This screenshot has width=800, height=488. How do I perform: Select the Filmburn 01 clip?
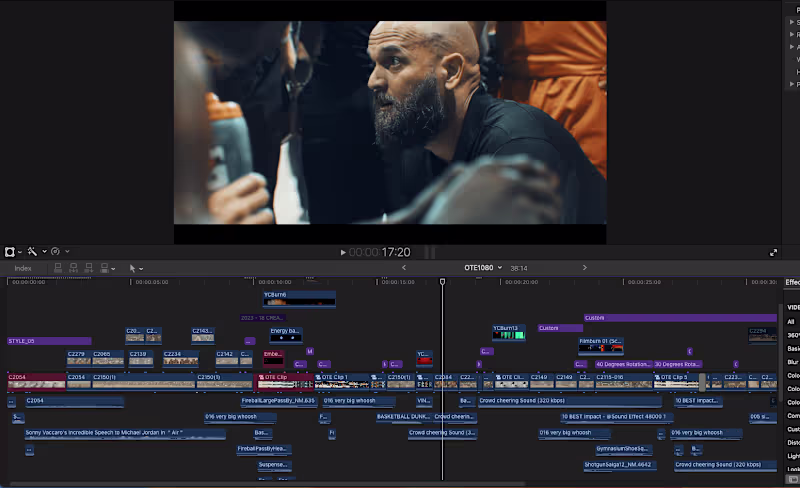tap(601, 345)
